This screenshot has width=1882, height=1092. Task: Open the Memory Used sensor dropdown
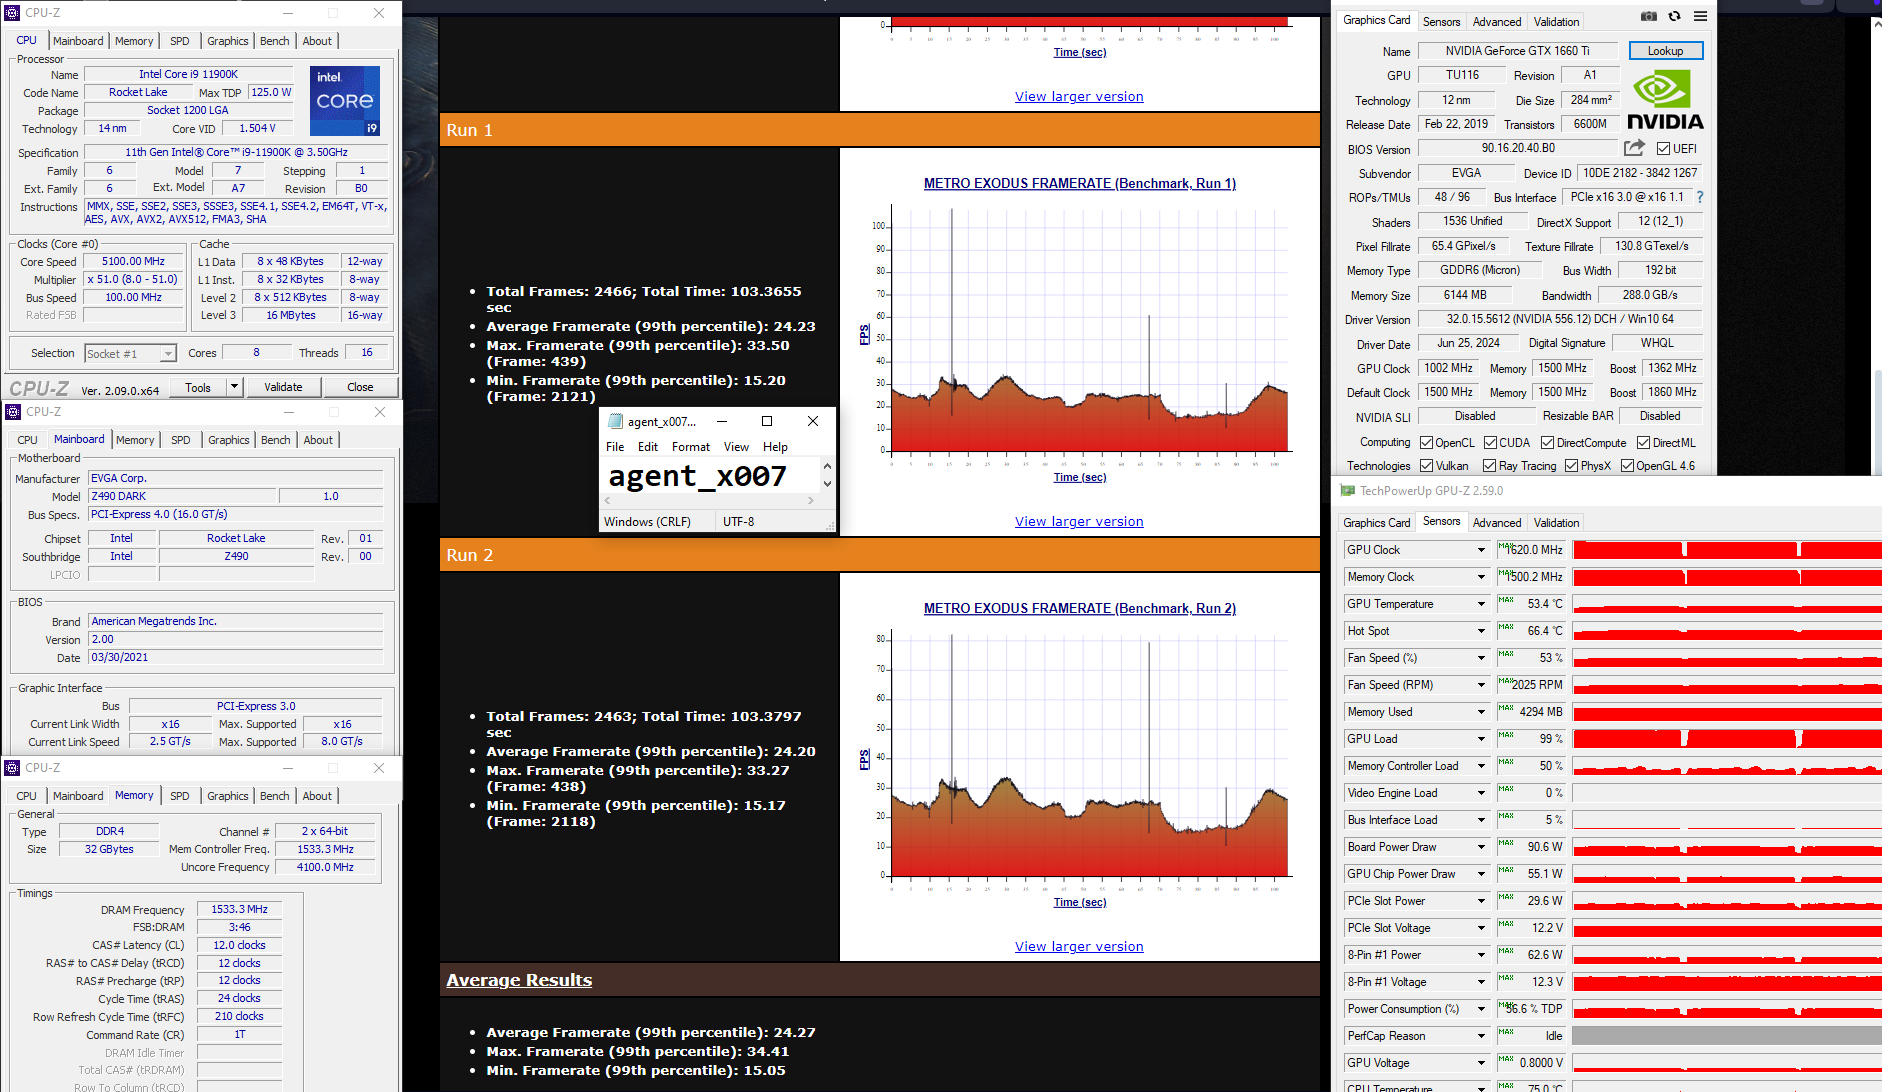coord(1482,712)
